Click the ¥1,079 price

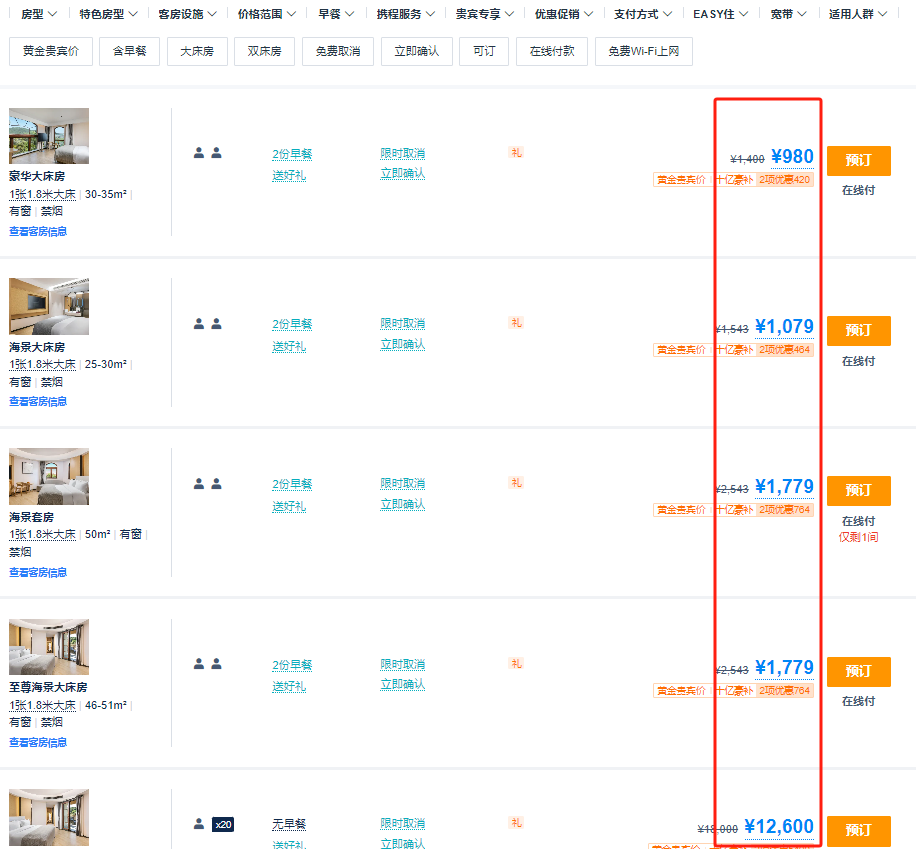coord(784,327)
